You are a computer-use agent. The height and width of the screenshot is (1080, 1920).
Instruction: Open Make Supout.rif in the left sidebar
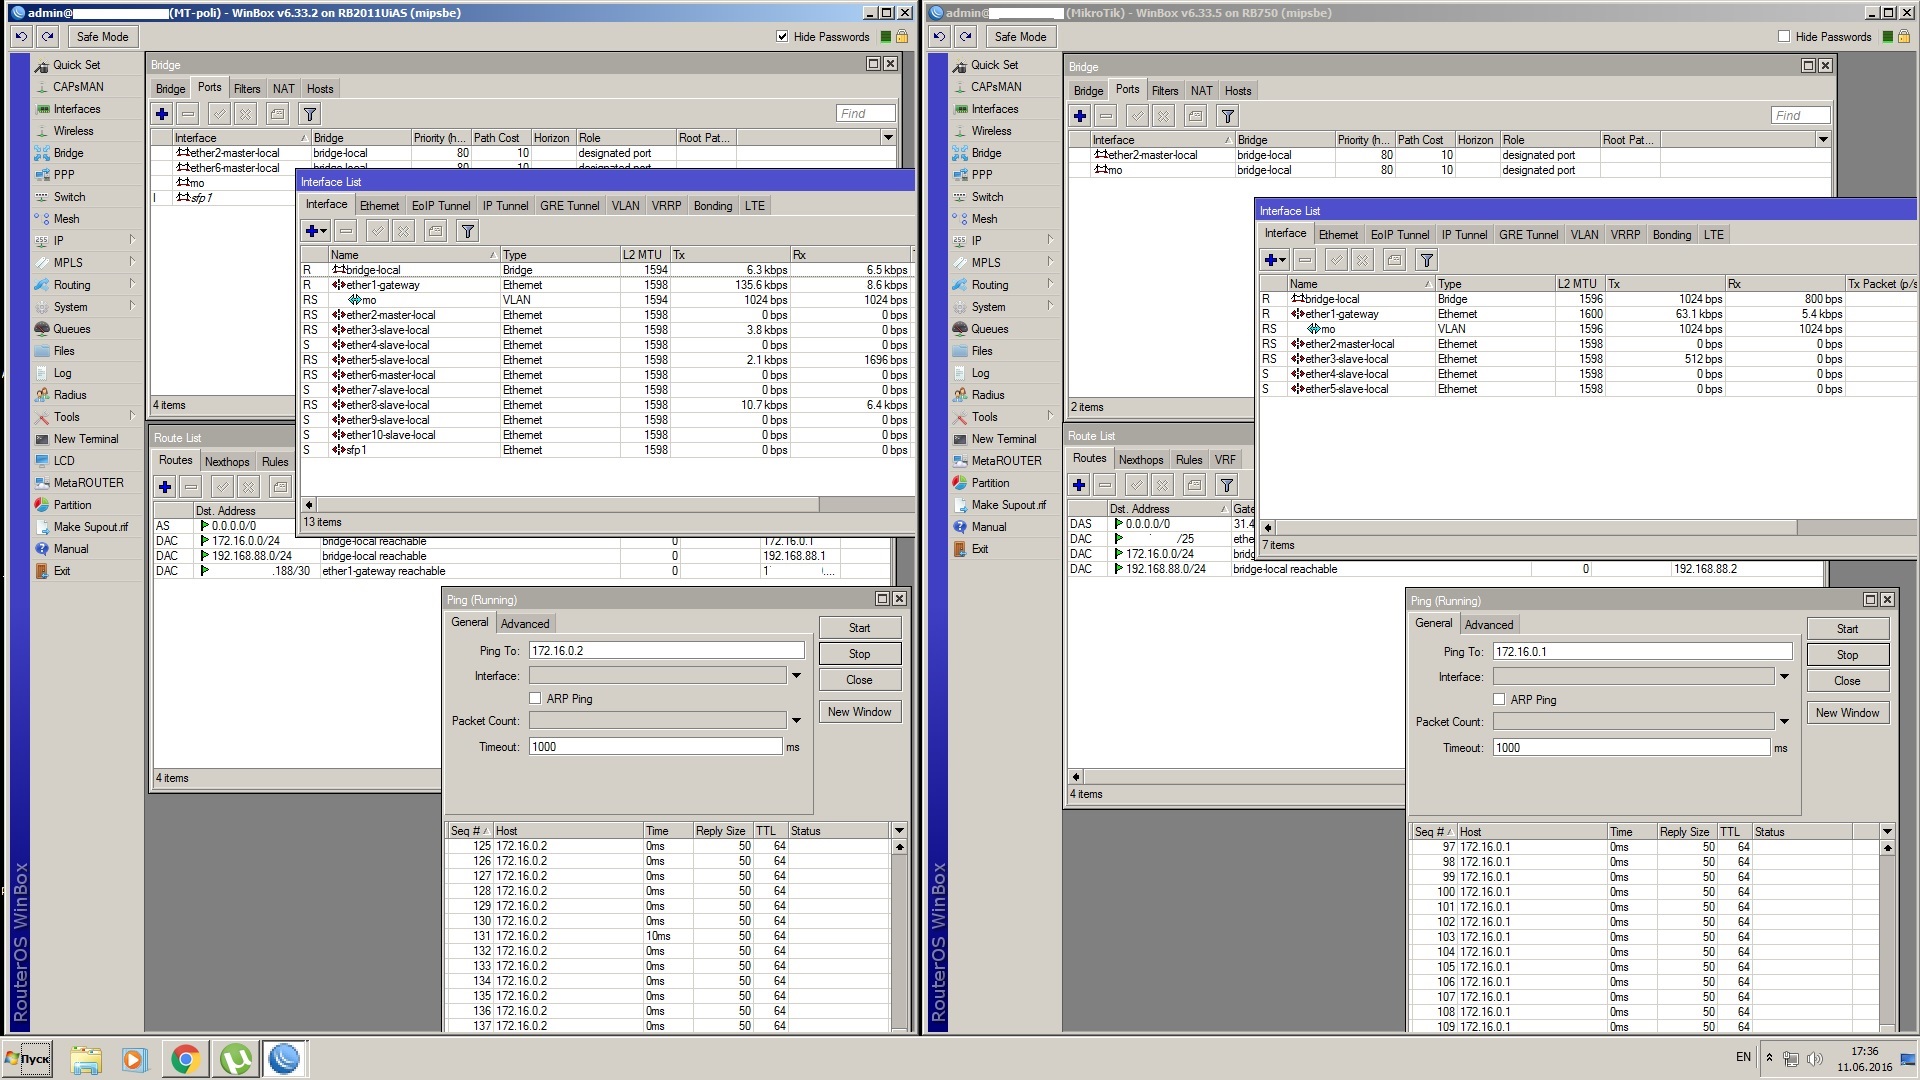tap(90, 527)
